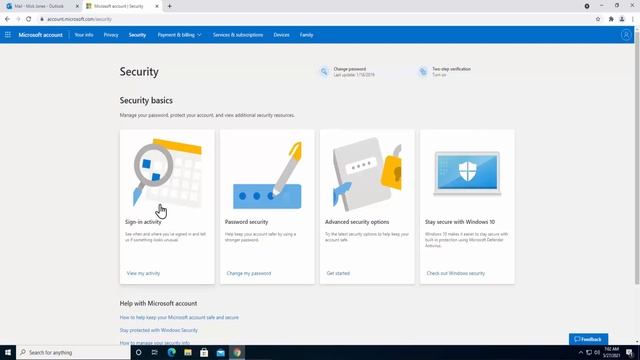Open the Change password header link
The height and width of the screenshot is (360, 640).
(350, 69)
